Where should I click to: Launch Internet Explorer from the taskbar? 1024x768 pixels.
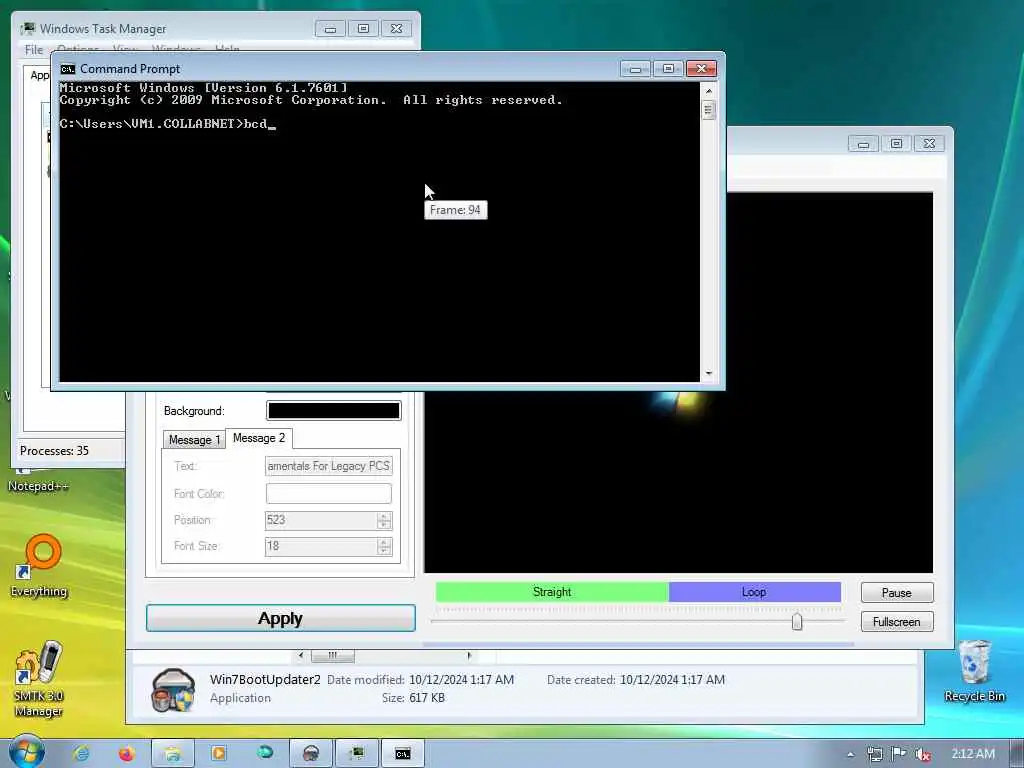point(82,754)
